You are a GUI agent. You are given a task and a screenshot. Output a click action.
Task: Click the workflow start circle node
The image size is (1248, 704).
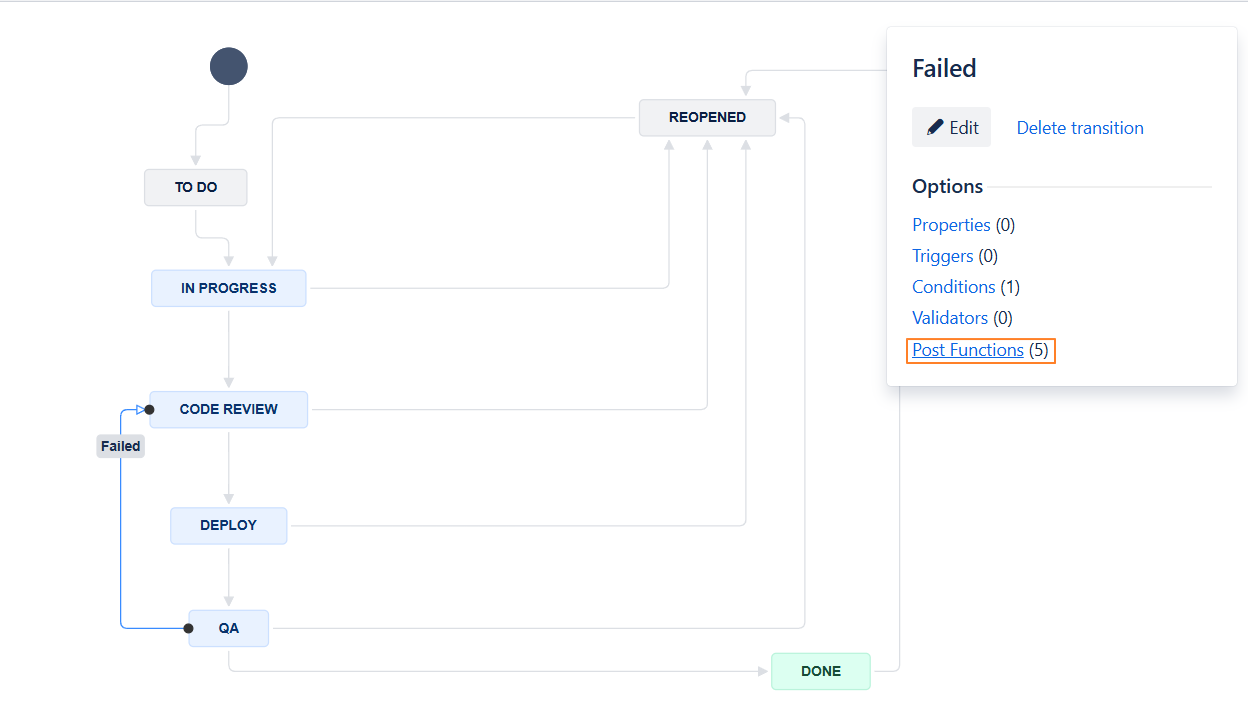[x=228, y=67]
